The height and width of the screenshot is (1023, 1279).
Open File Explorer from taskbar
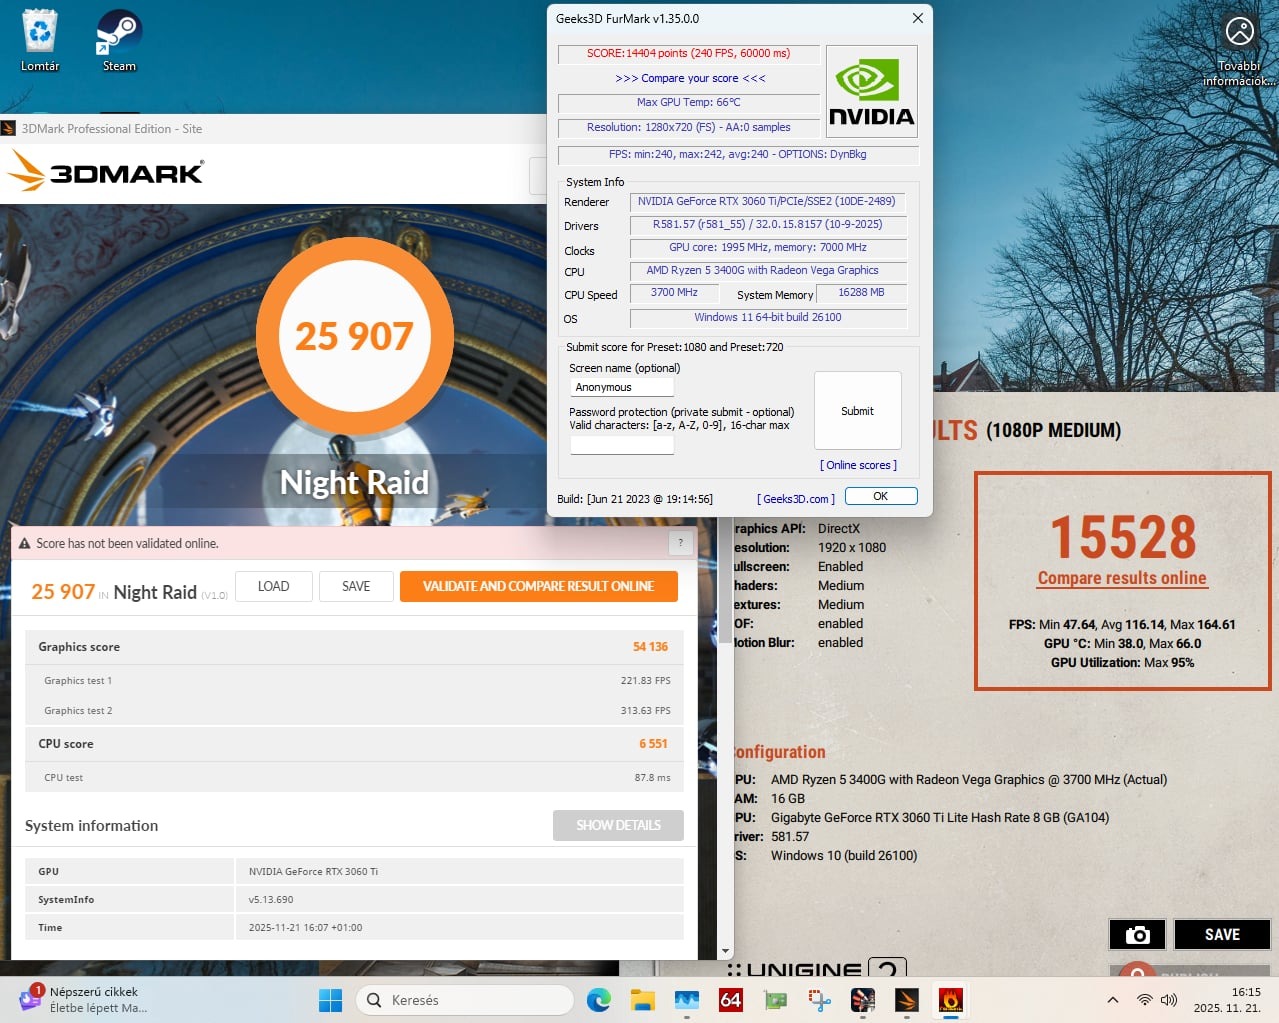coord(642,1000)
